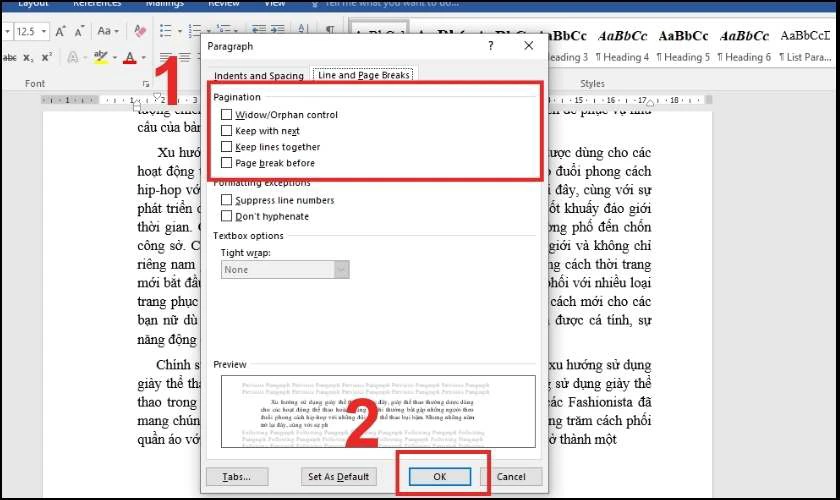The image size is (840, 500).
Task: Click the Clear All Formatting eraser icon
Action: (140, 31)
